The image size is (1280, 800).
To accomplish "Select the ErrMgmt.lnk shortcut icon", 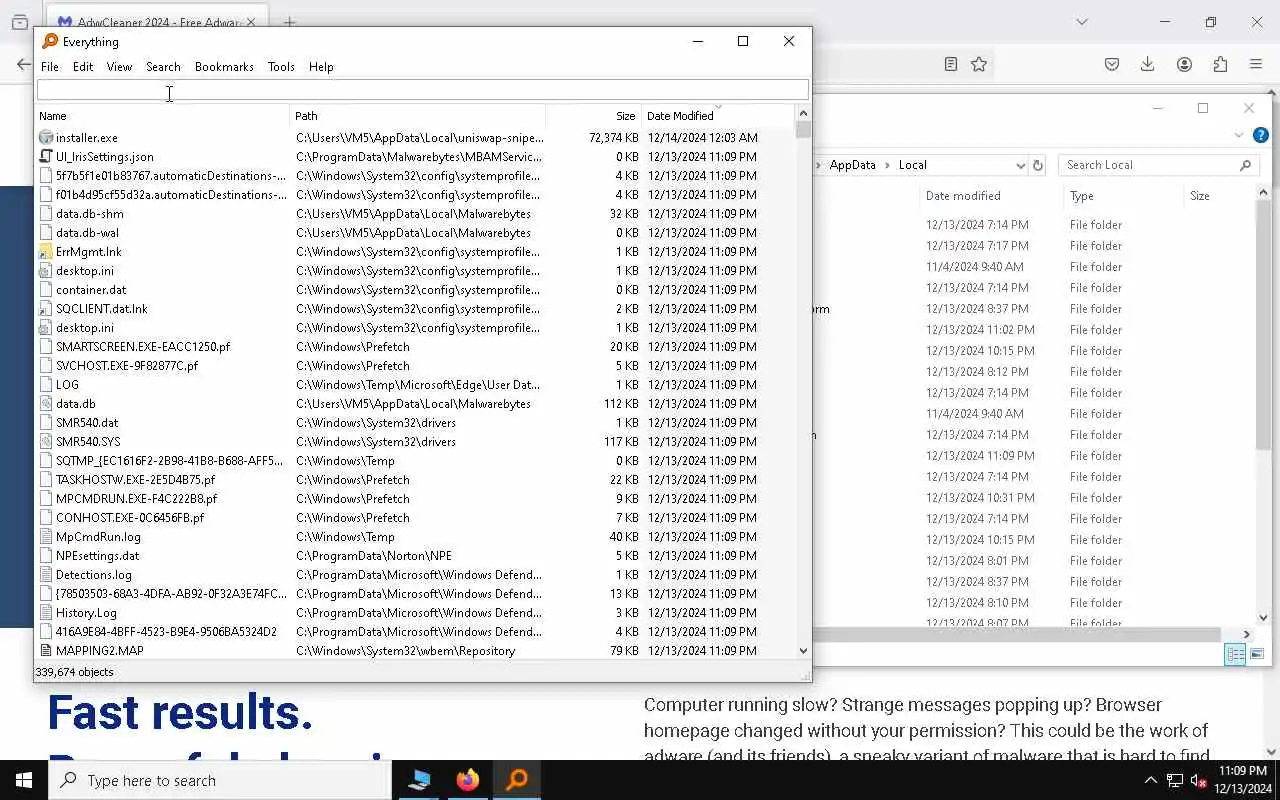I will tap(46, 252).
